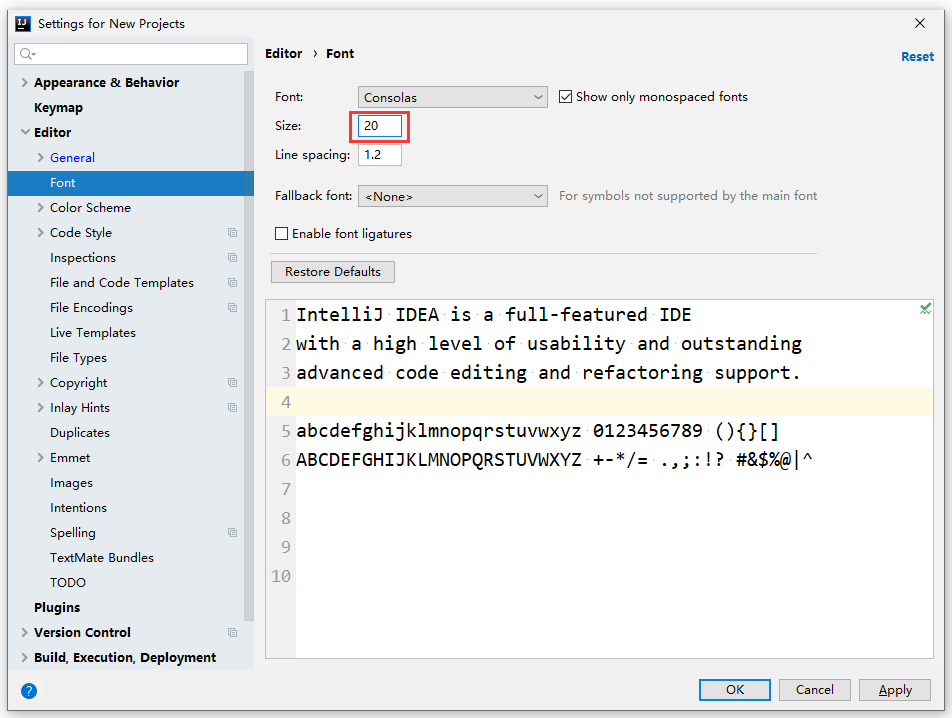Viewport: 952px width, 718px height.
Task: Click preview line 'IntelliJ IDEA is a full-featured IDE'
Action: [x=494, y=314]
